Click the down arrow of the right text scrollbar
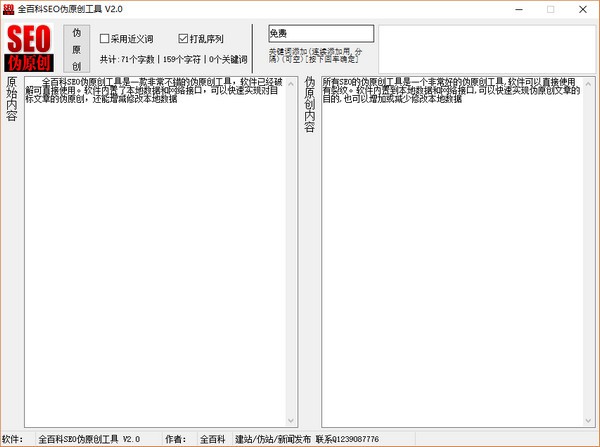 (x=590, y=420)
